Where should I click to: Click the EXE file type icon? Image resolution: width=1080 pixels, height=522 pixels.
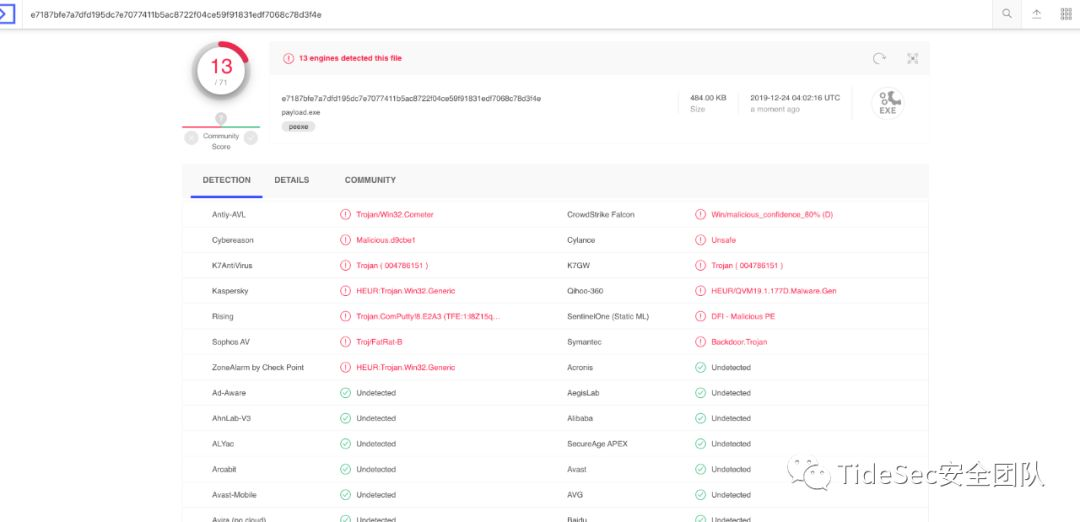(x=887, y=103)
